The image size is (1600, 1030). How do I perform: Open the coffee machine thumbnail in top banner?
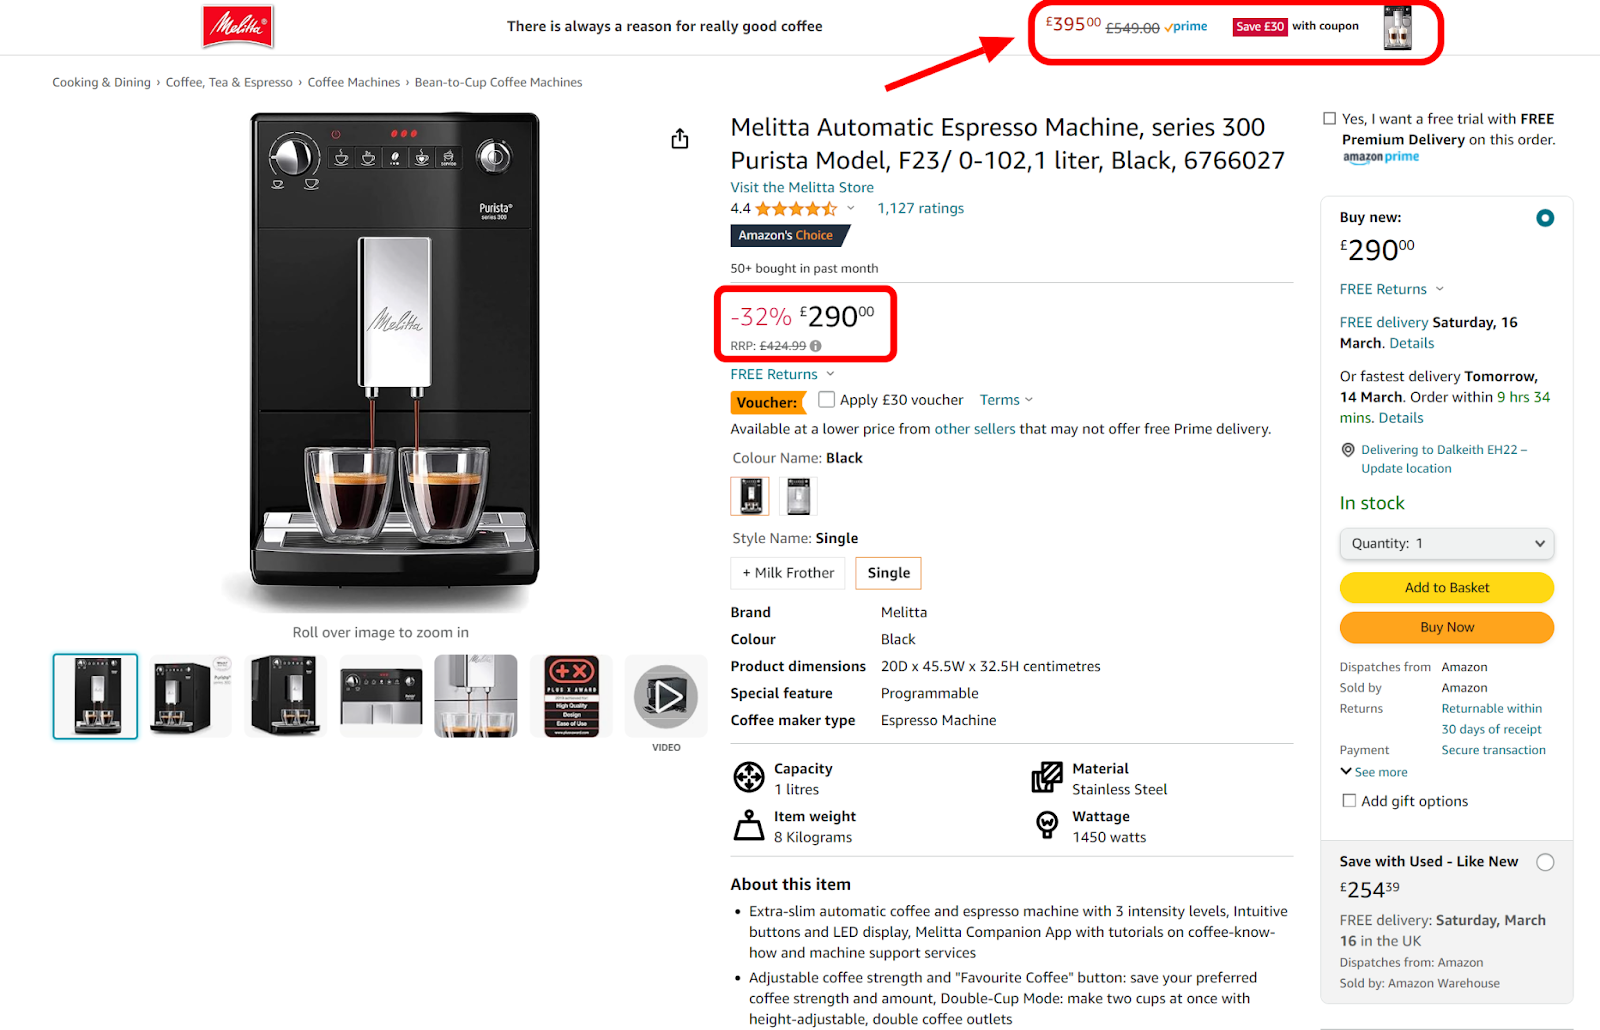(1397, 28)
